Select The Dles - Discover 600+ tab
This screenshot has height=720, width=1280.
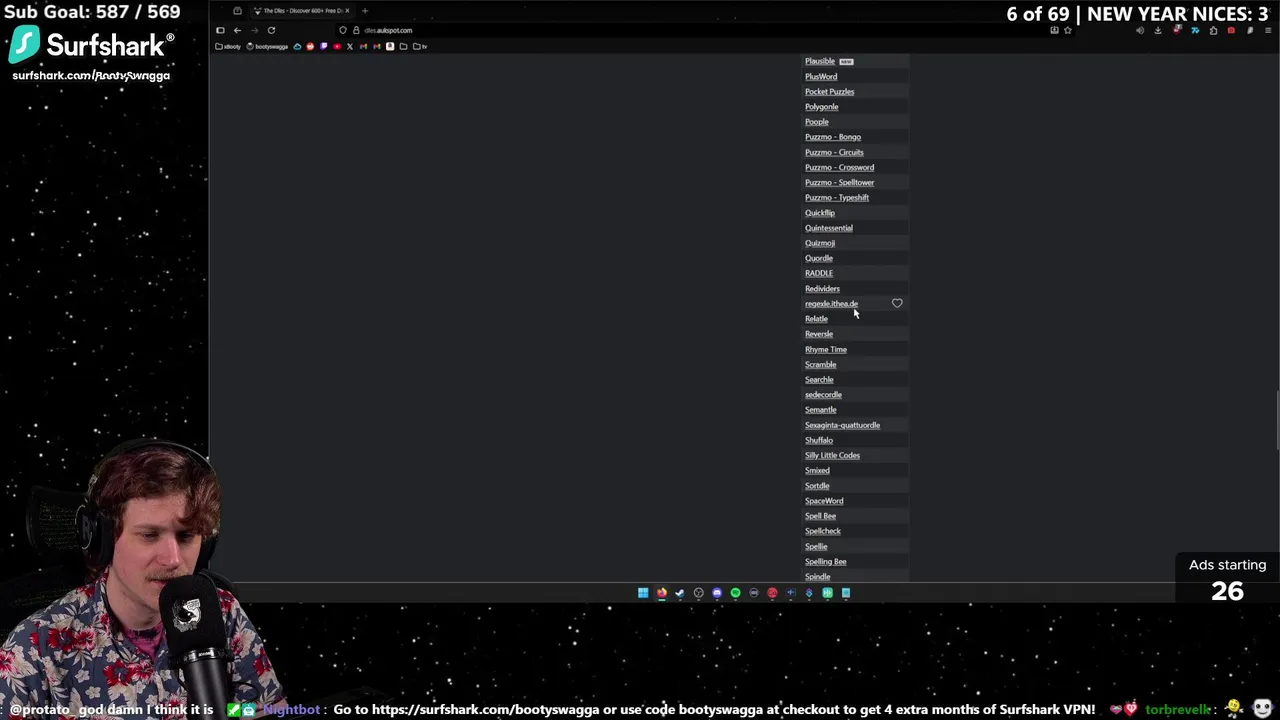(302, 11)
